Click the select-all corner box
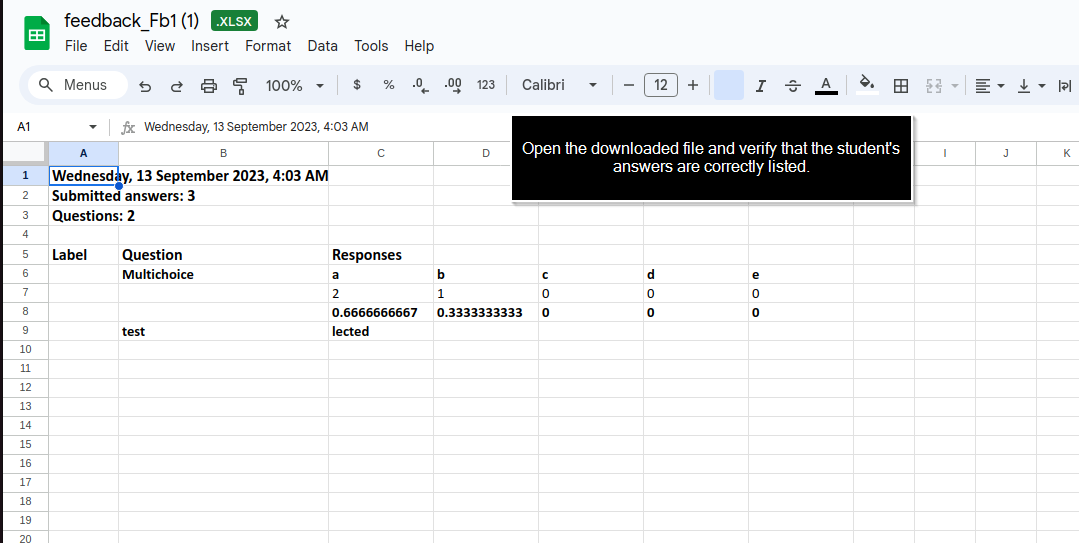The image size is (1079, 543). point(25,153)
